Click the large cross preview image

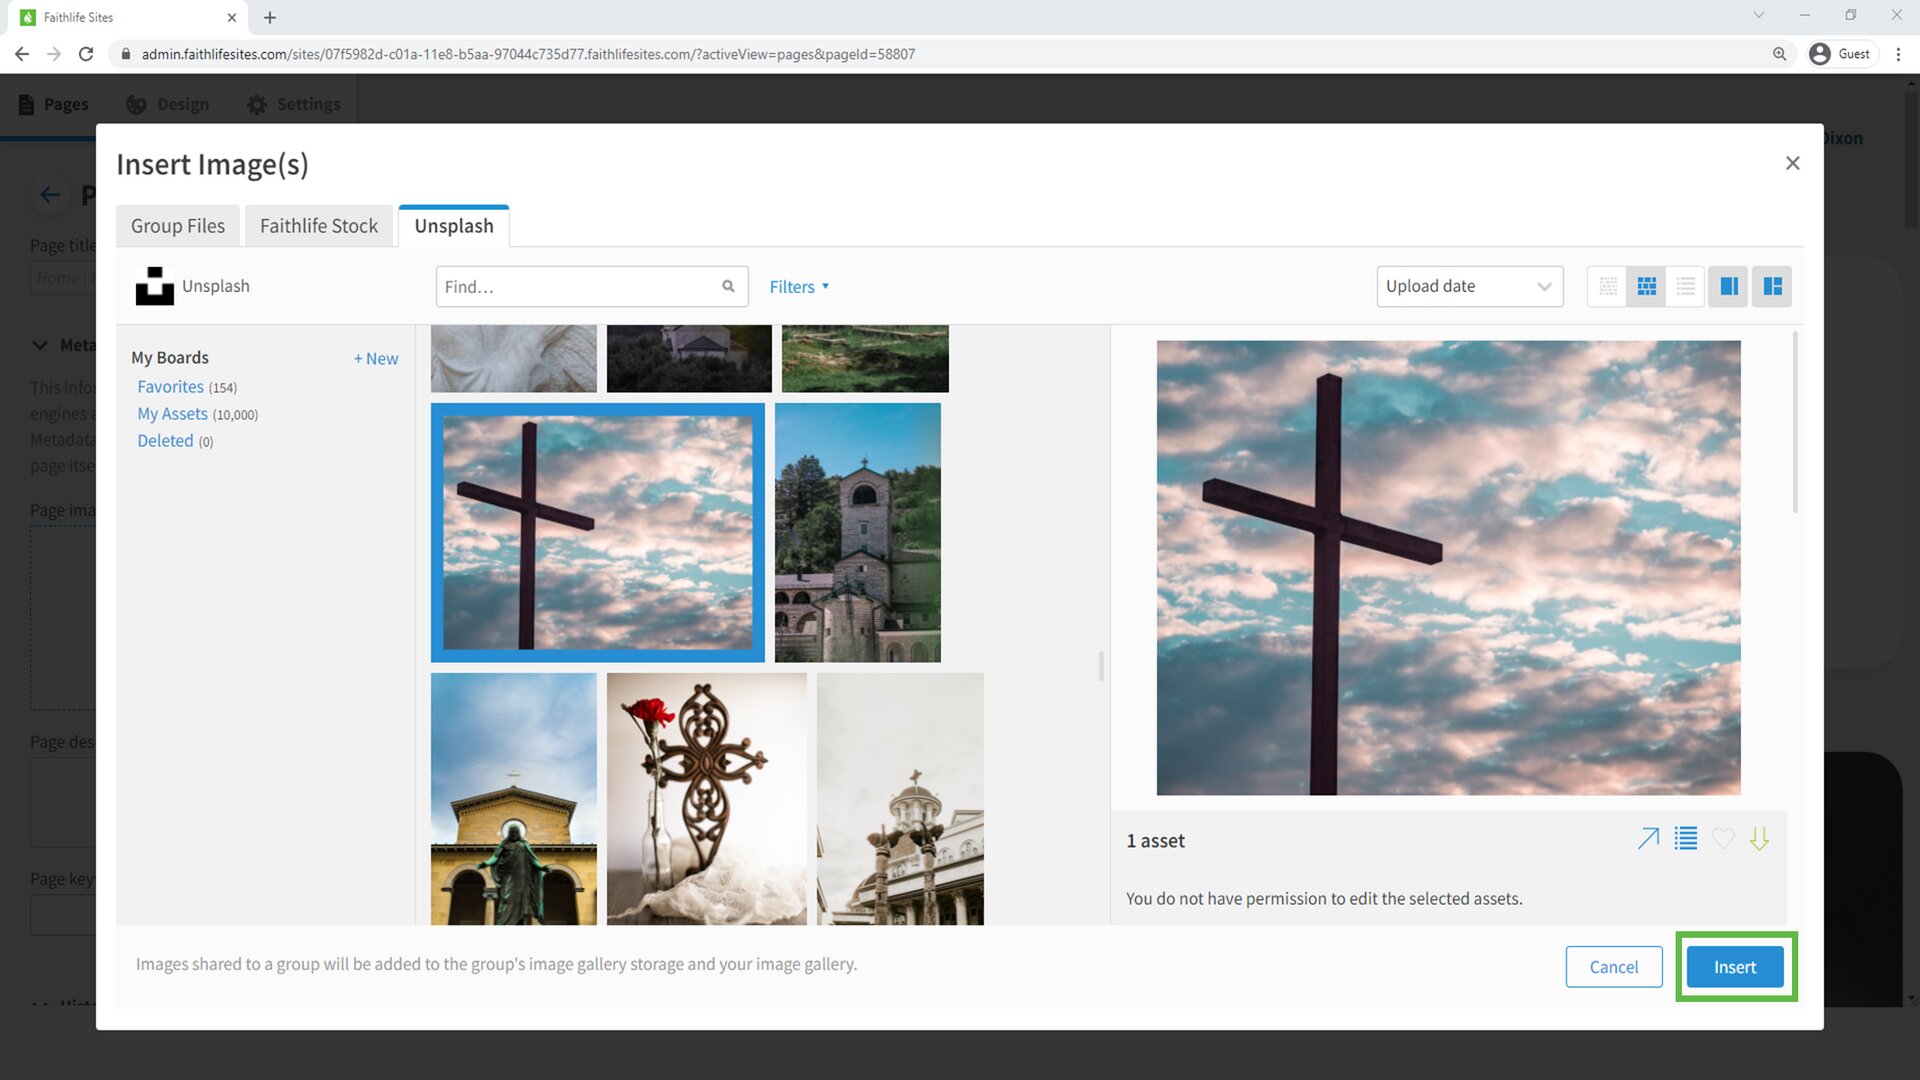[x=1448, y=568]
